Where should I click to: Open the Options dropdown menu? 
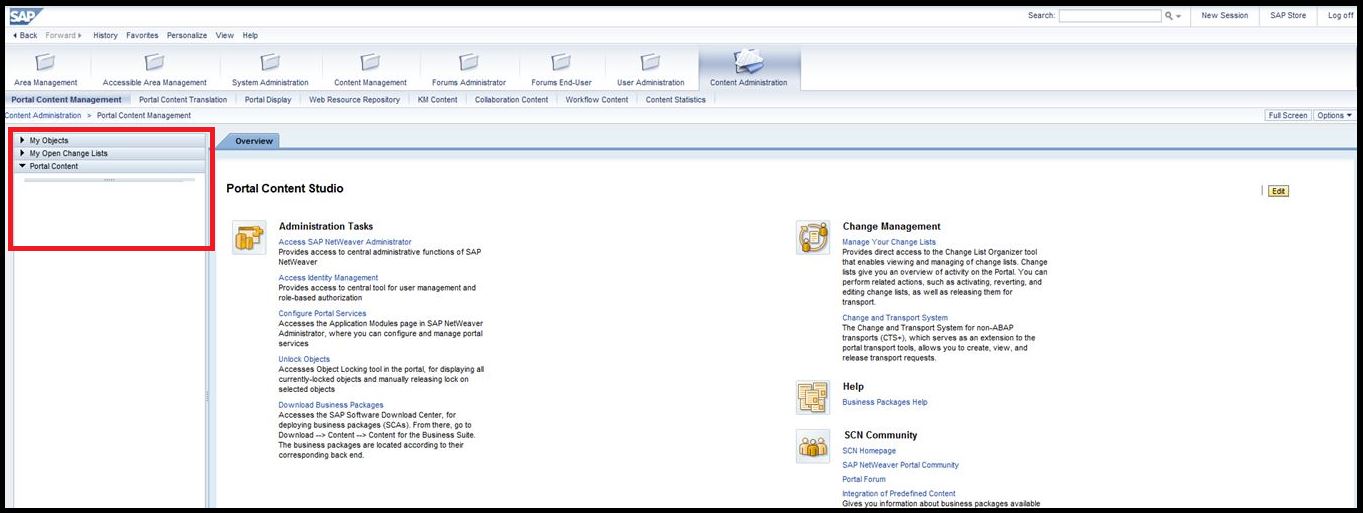click(1335, 115)
